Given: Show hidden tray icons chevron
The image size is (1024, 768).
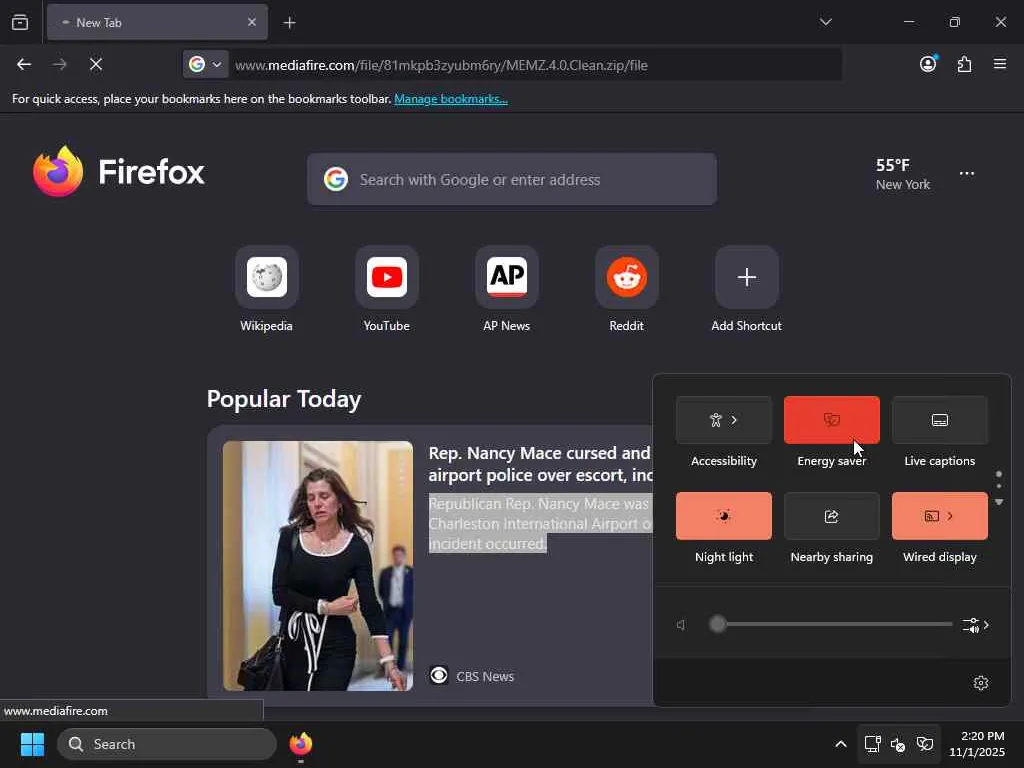Looking at the screenshot, I should 841,744.
